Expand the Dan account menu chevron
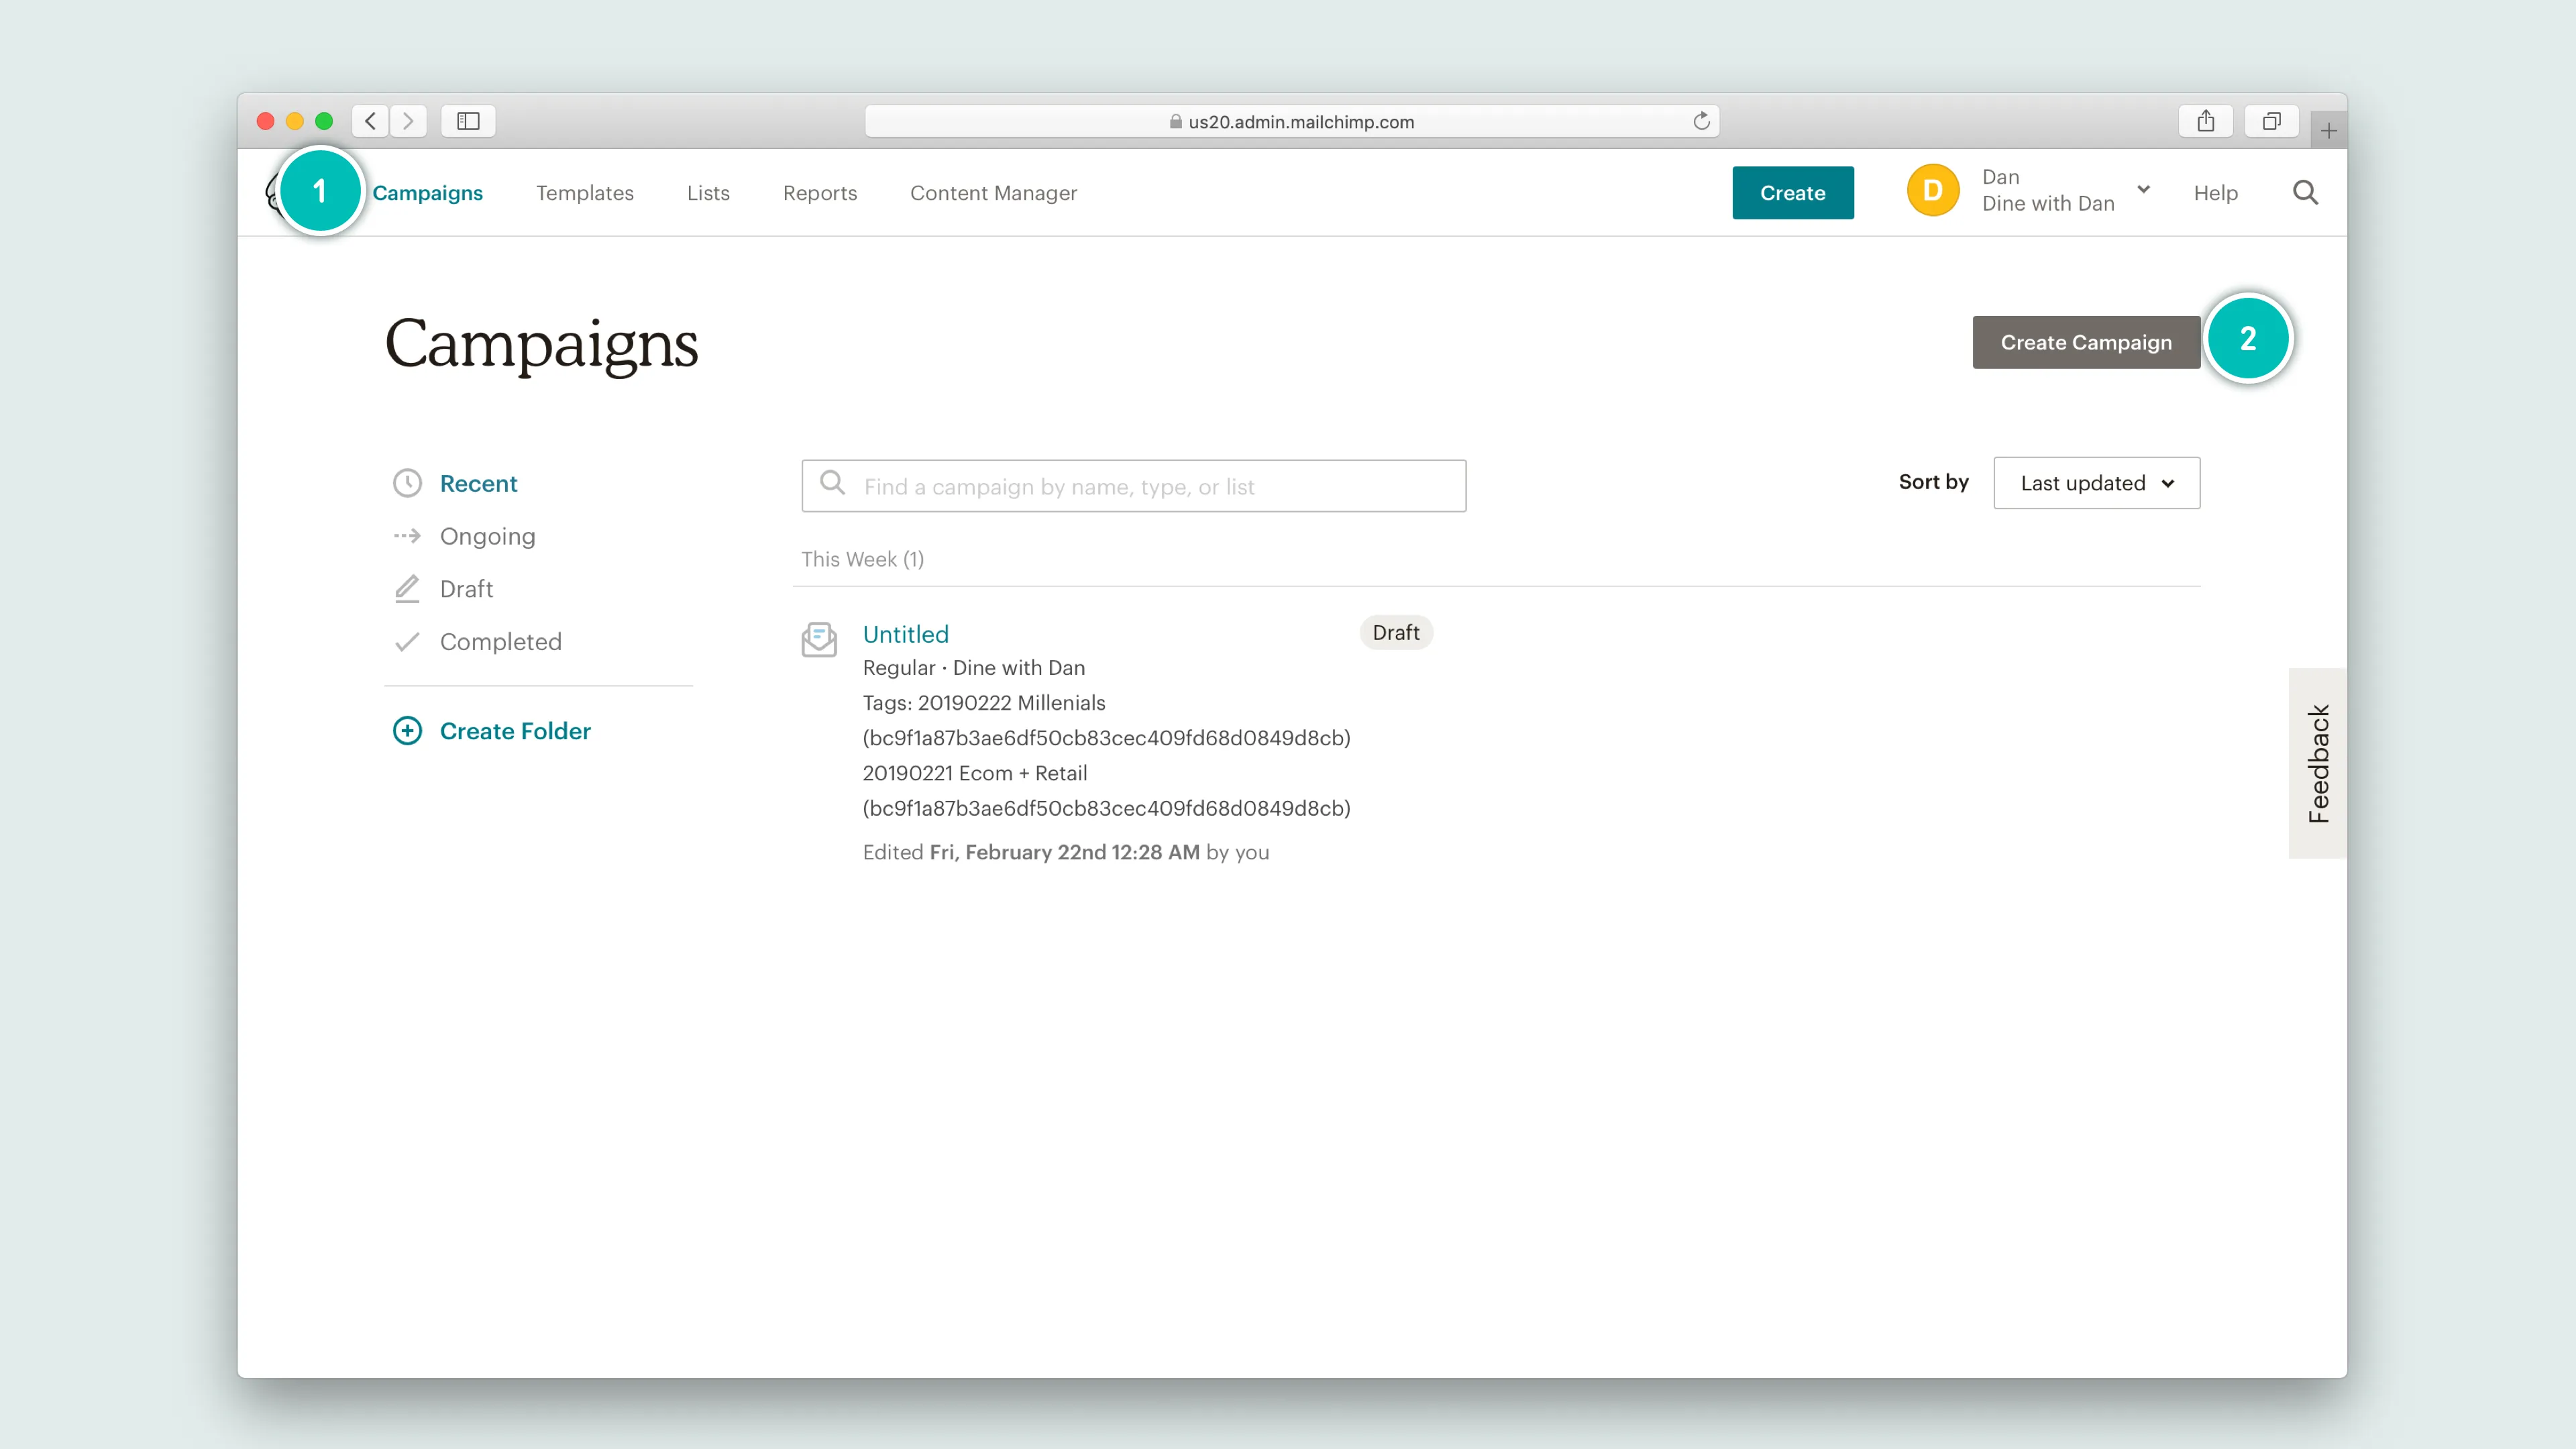The height and width of the screenshot is (1449, 2576). [x=2143, y=189]
